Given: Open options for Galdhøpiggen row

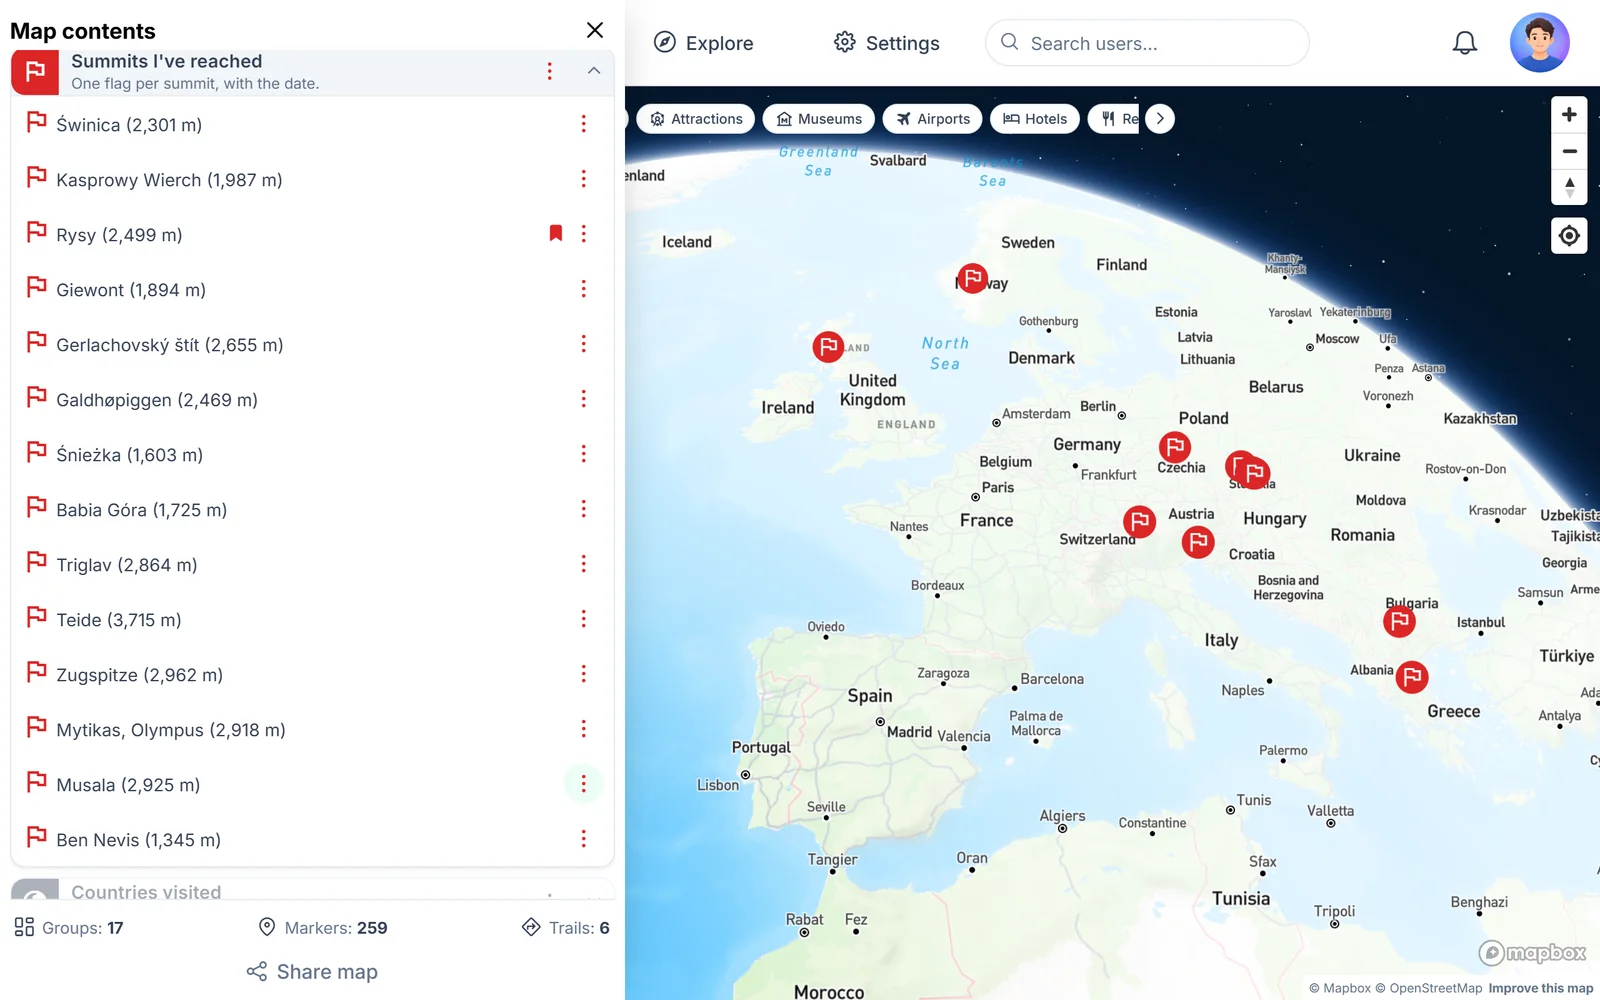Looking at the screenshot, I should (x=584, y=399).
